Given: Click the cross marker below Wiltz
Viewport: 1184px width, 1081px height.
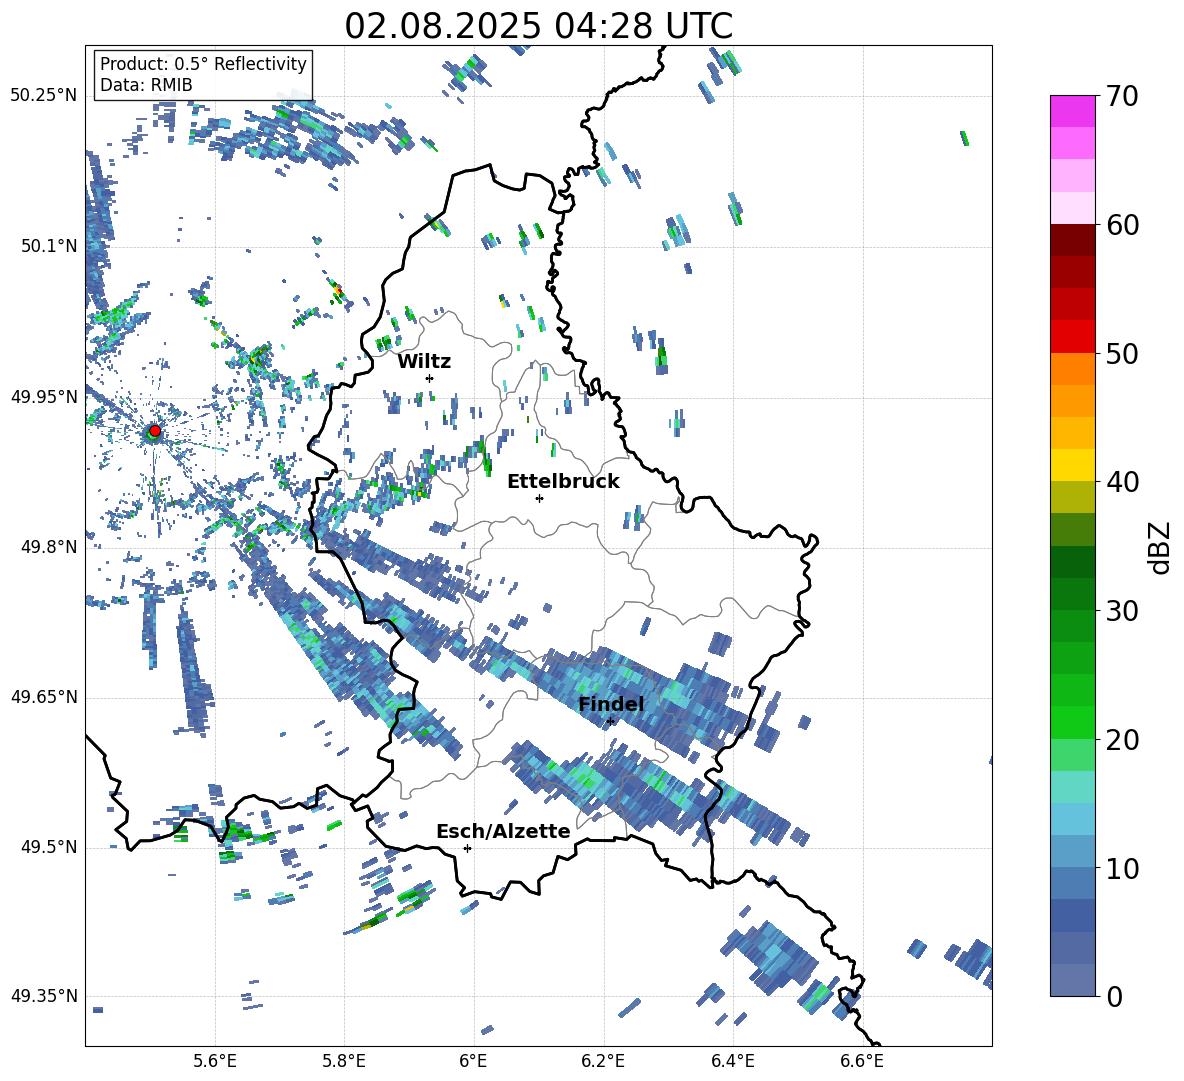Looking at the screenshot, I should tap(430, 378).
